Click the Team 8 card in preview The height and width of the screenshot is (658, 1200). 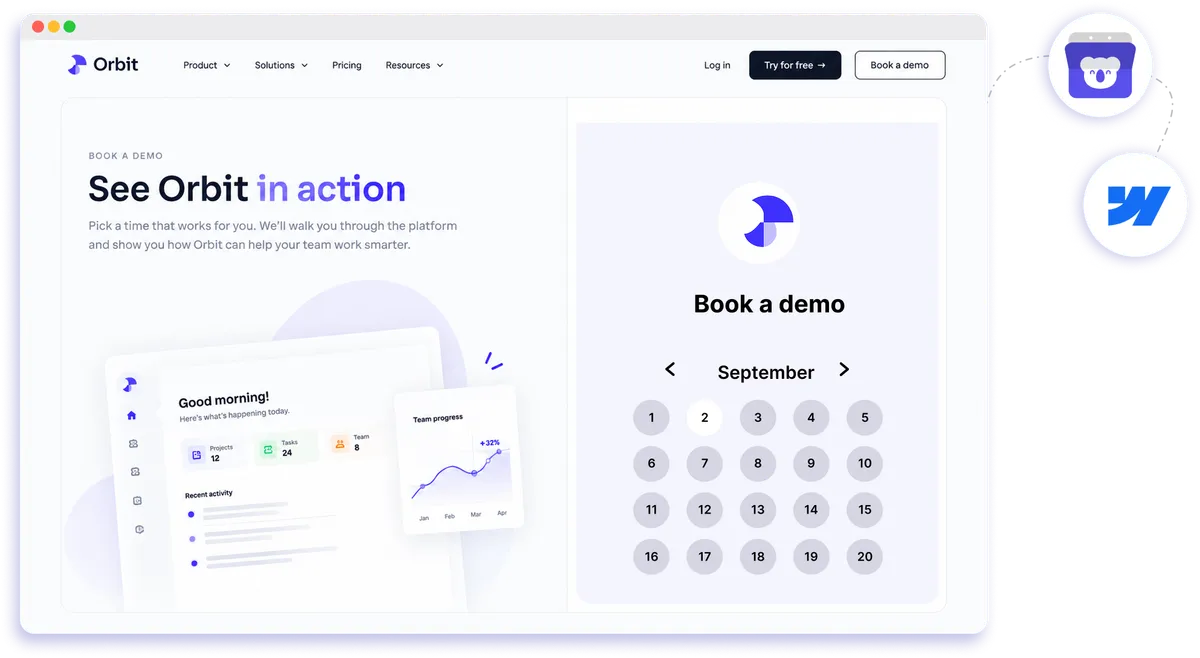point(358,443)
